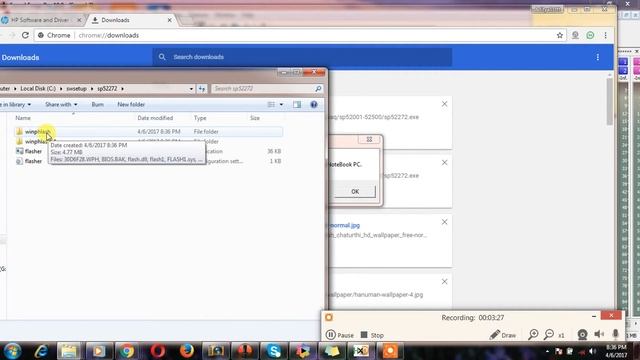Expand the view options dropdown arrow
This screenshot has height=360, width=640.
pyautogui.click(x=281, y=104)
